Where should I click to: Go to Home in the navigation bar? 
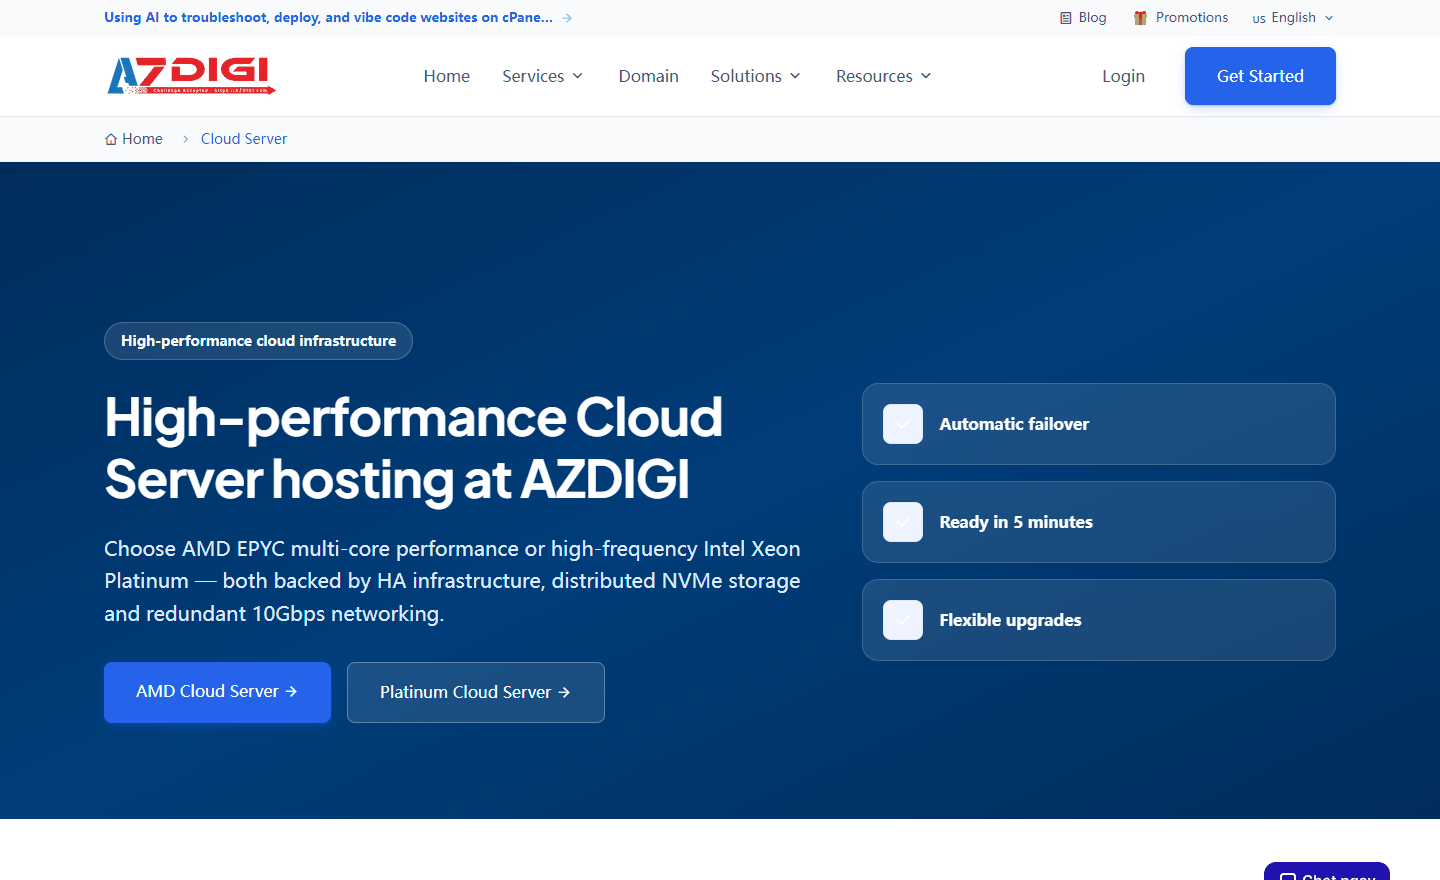tap(447, 76)
